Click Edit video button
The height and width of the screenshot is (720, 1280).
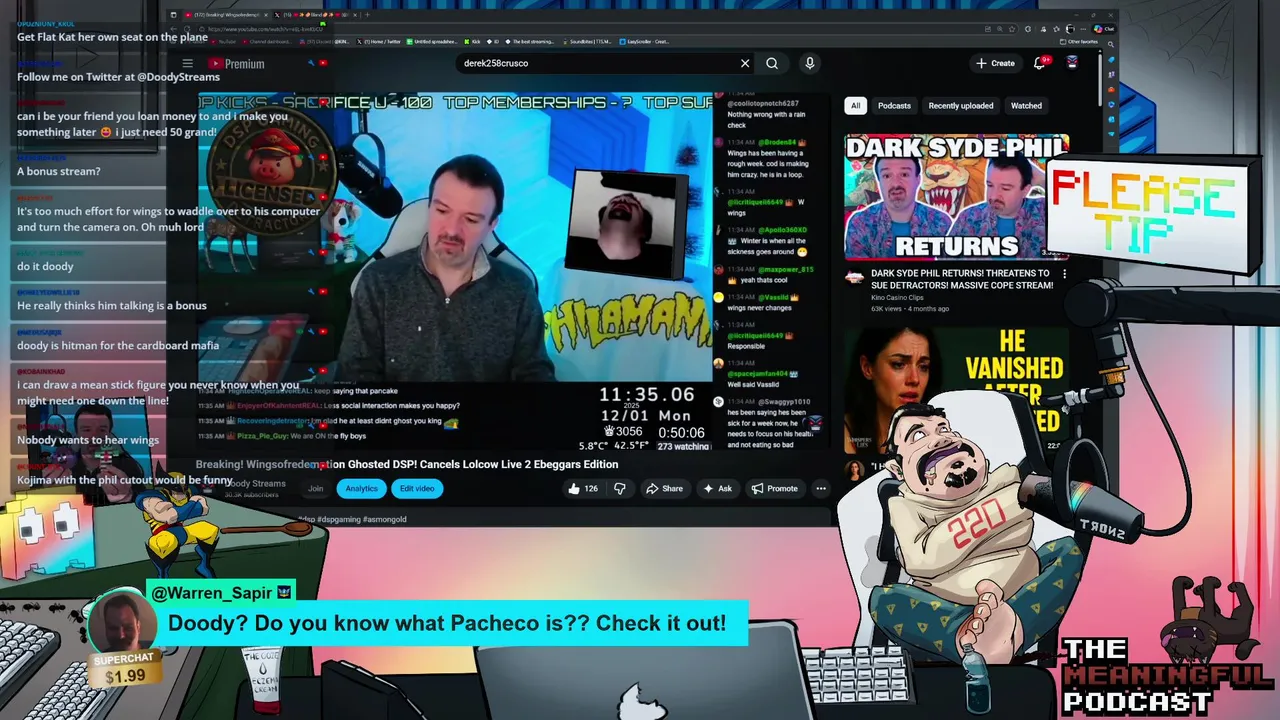tap(417, 489)
